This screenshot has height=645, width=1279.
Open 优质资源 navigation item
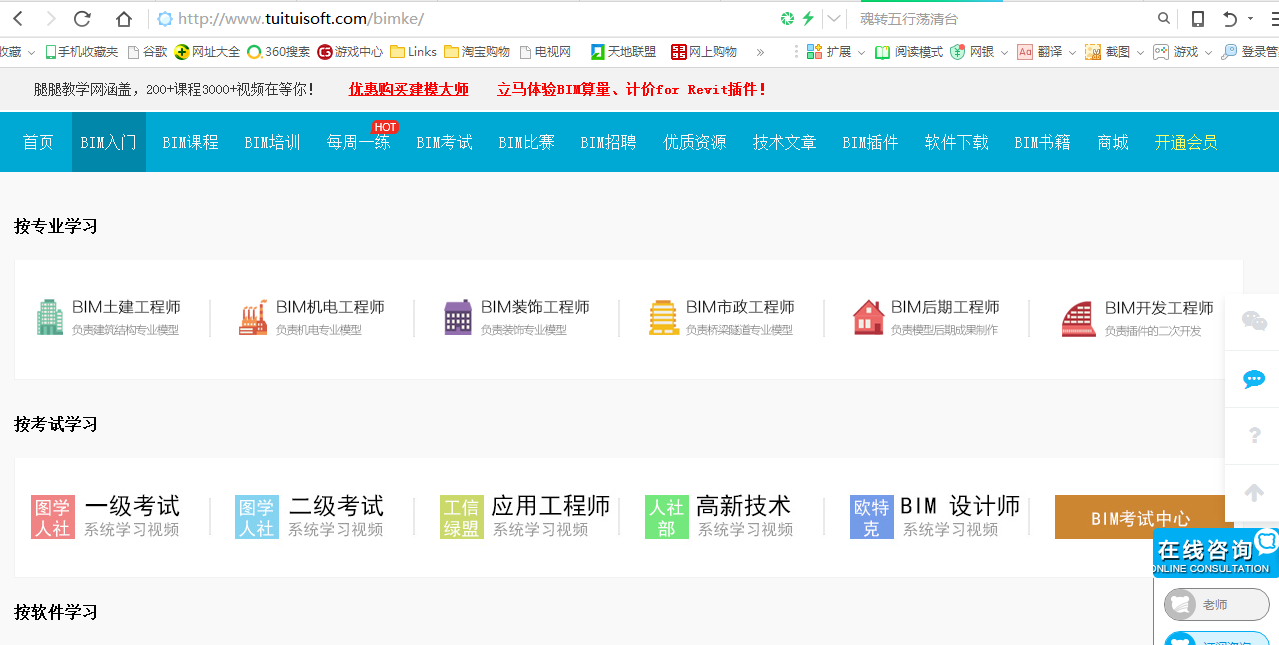(x=695, y=142)
